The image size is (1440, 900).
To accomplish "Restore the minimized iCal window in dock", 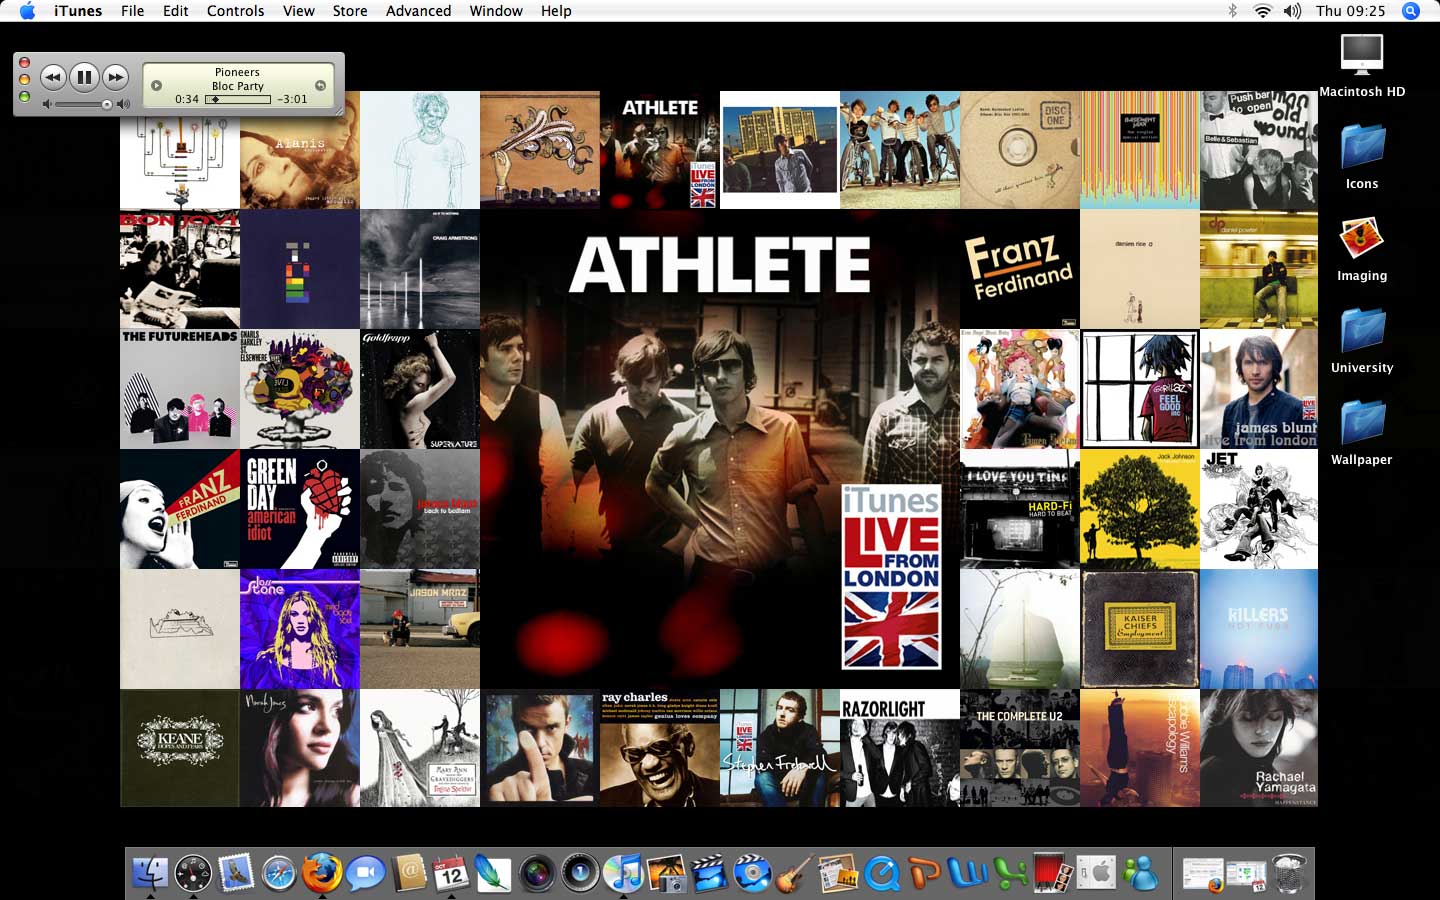I will point(1246,874).
